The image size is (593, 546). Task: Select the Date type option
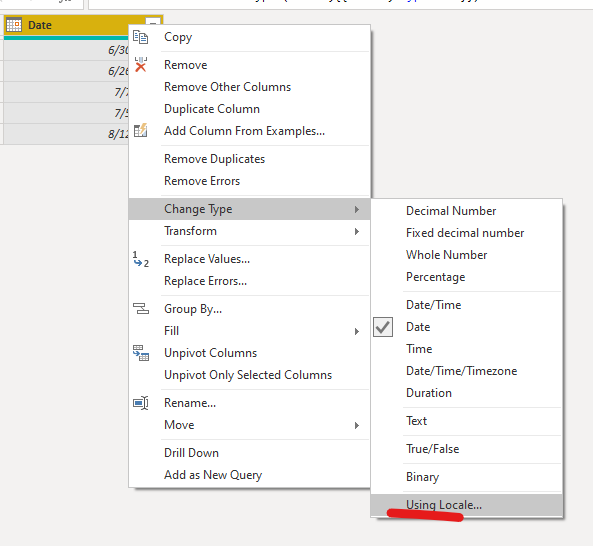466,327
